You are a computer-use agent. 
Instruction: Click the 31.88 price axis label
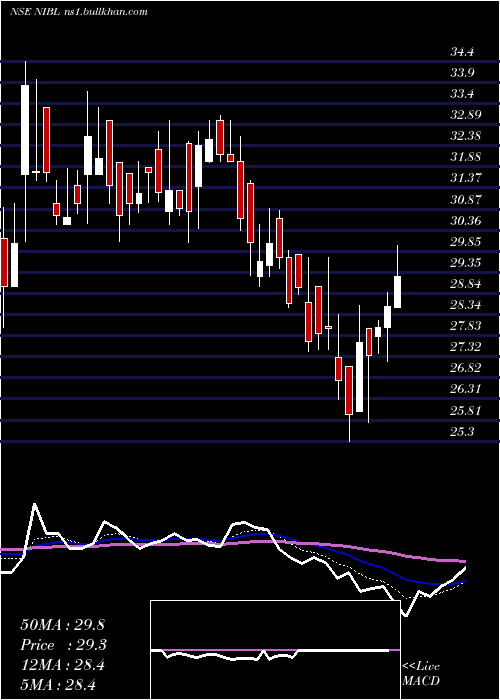coord(466,157)
